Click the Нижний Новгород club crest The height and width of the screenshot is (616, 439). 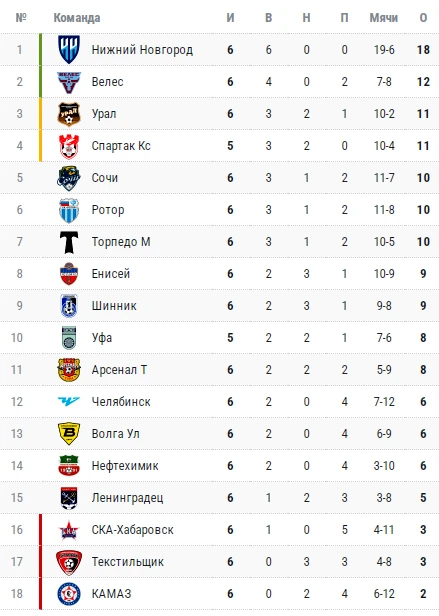[69, 50]
